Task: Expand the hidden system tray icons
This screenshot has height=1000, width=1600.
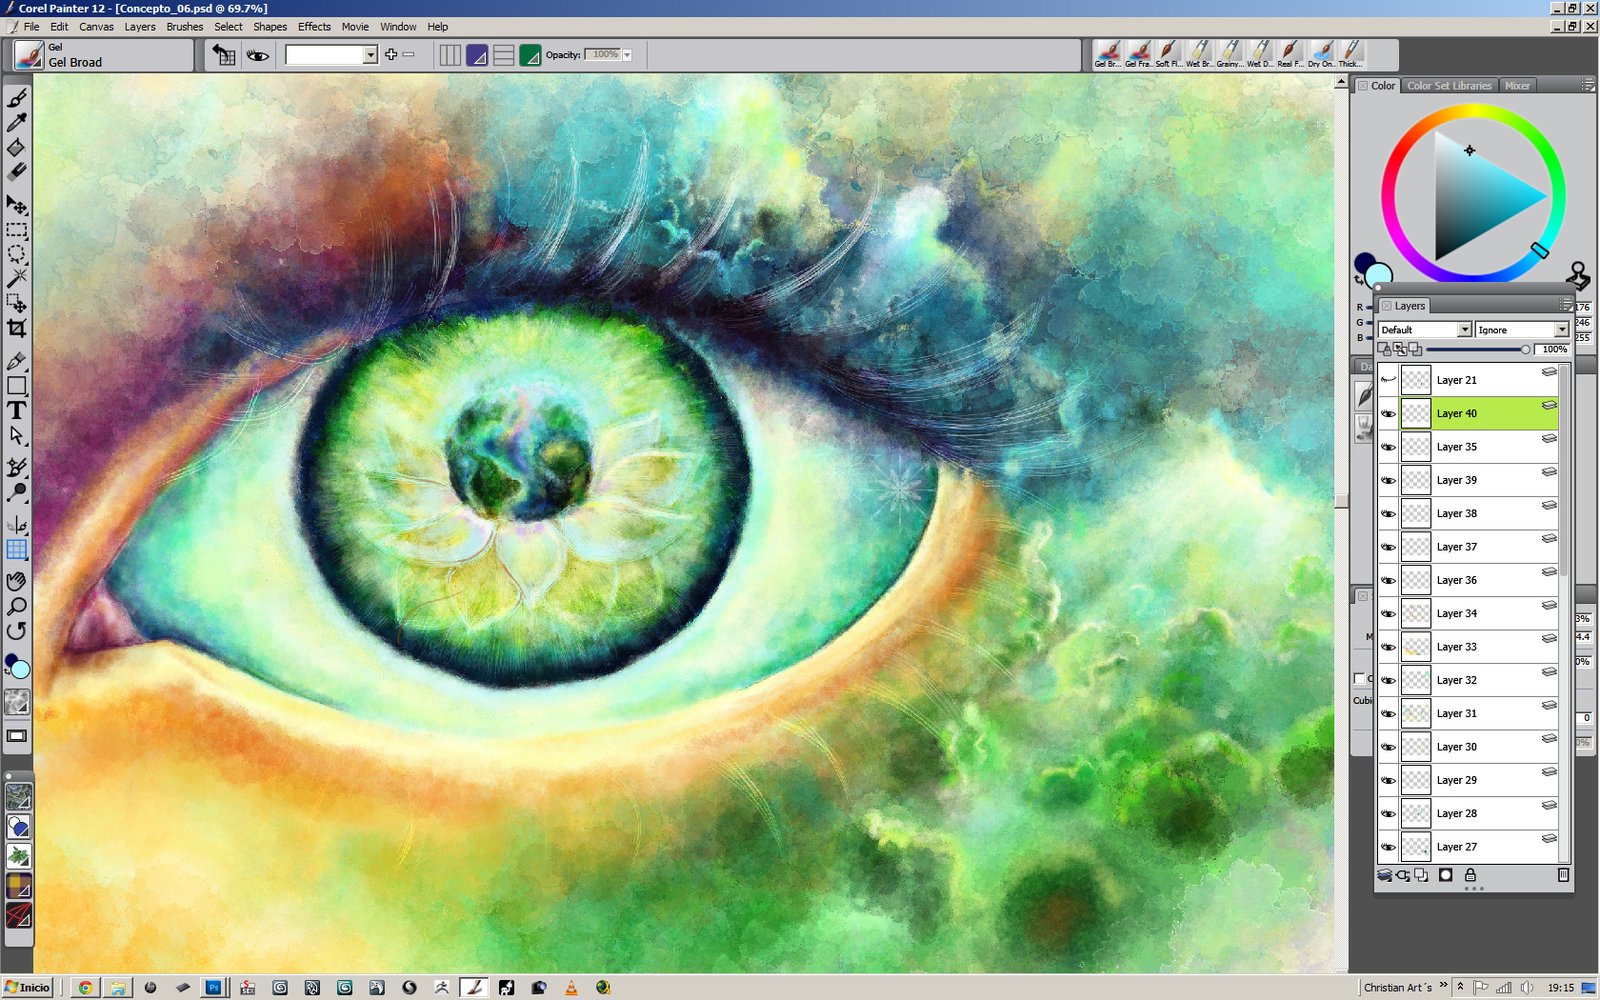Action: click(x=1460, y=986)
